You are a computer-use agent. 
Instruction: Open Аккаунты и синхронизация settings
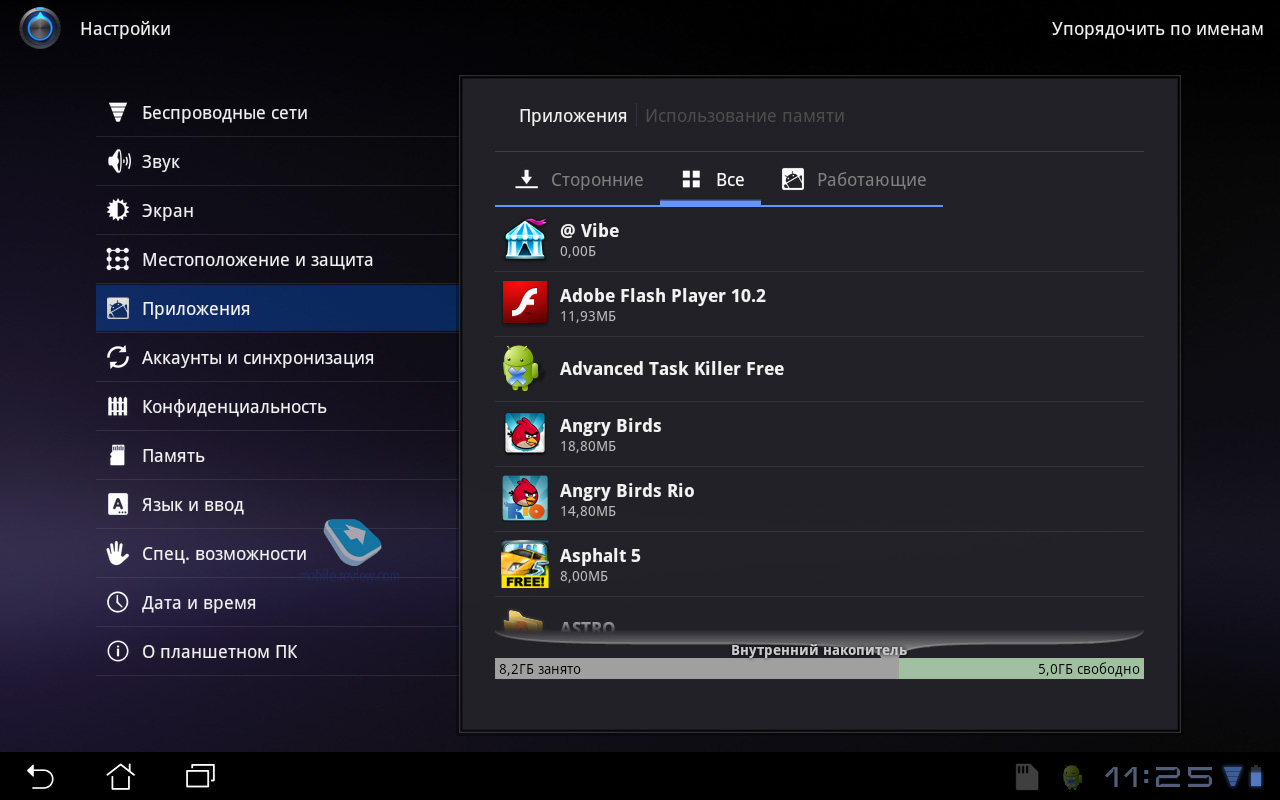277,357
